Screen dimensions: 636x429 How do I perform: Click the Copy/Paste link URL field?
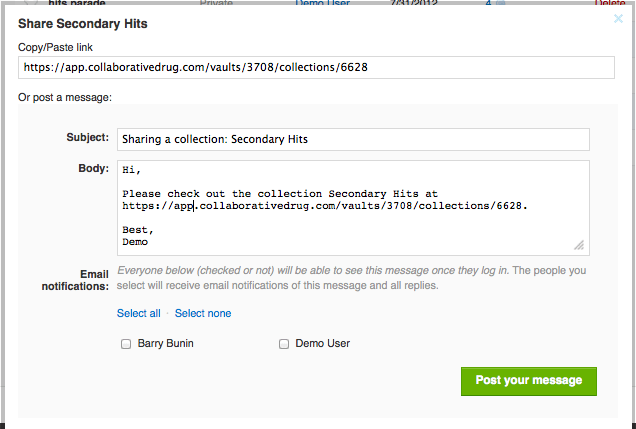(x=316, y=67)
